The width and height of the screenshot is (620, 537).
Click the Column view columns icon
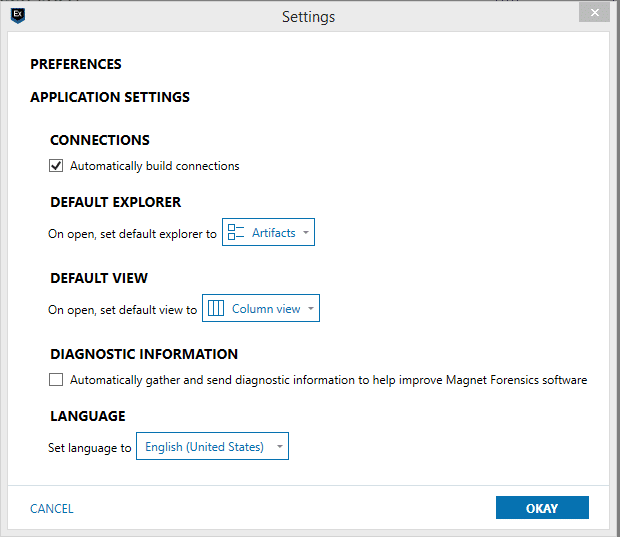pos(216,308)
